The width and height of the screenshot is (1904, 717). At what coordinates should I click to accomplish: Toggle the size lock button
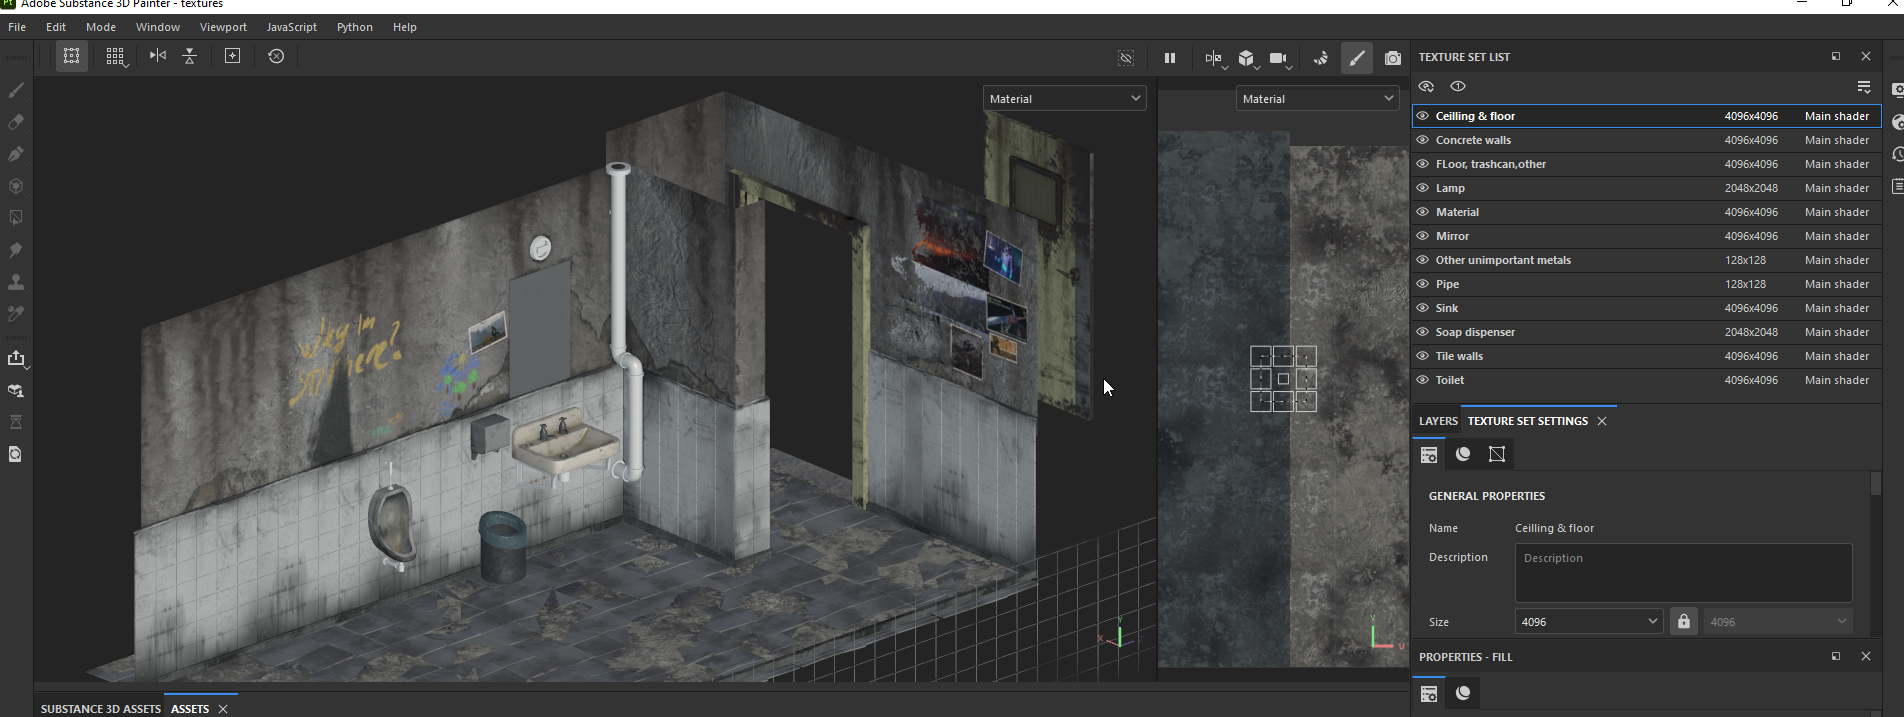pos(1684,621)
